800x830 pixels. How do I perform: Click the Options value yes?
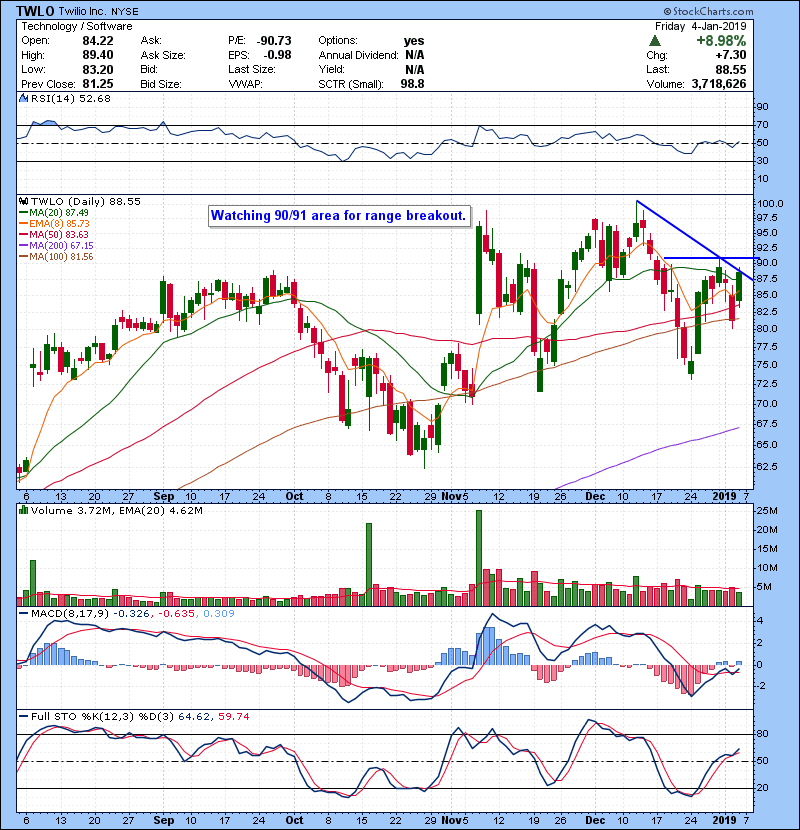pyautogui.click(x=414, y=41)
